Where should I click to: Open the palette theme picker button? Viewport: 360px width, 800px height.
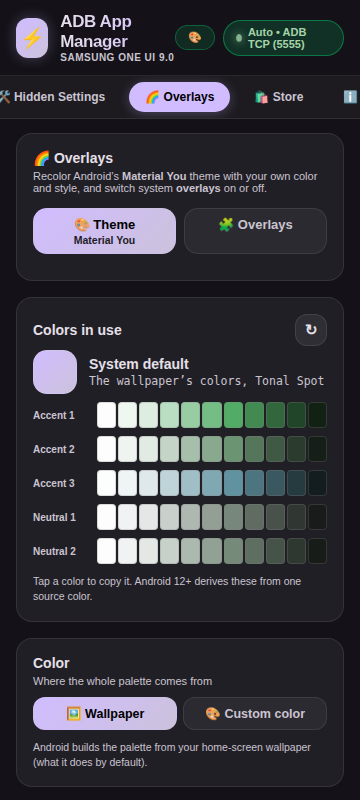point(195,38)
